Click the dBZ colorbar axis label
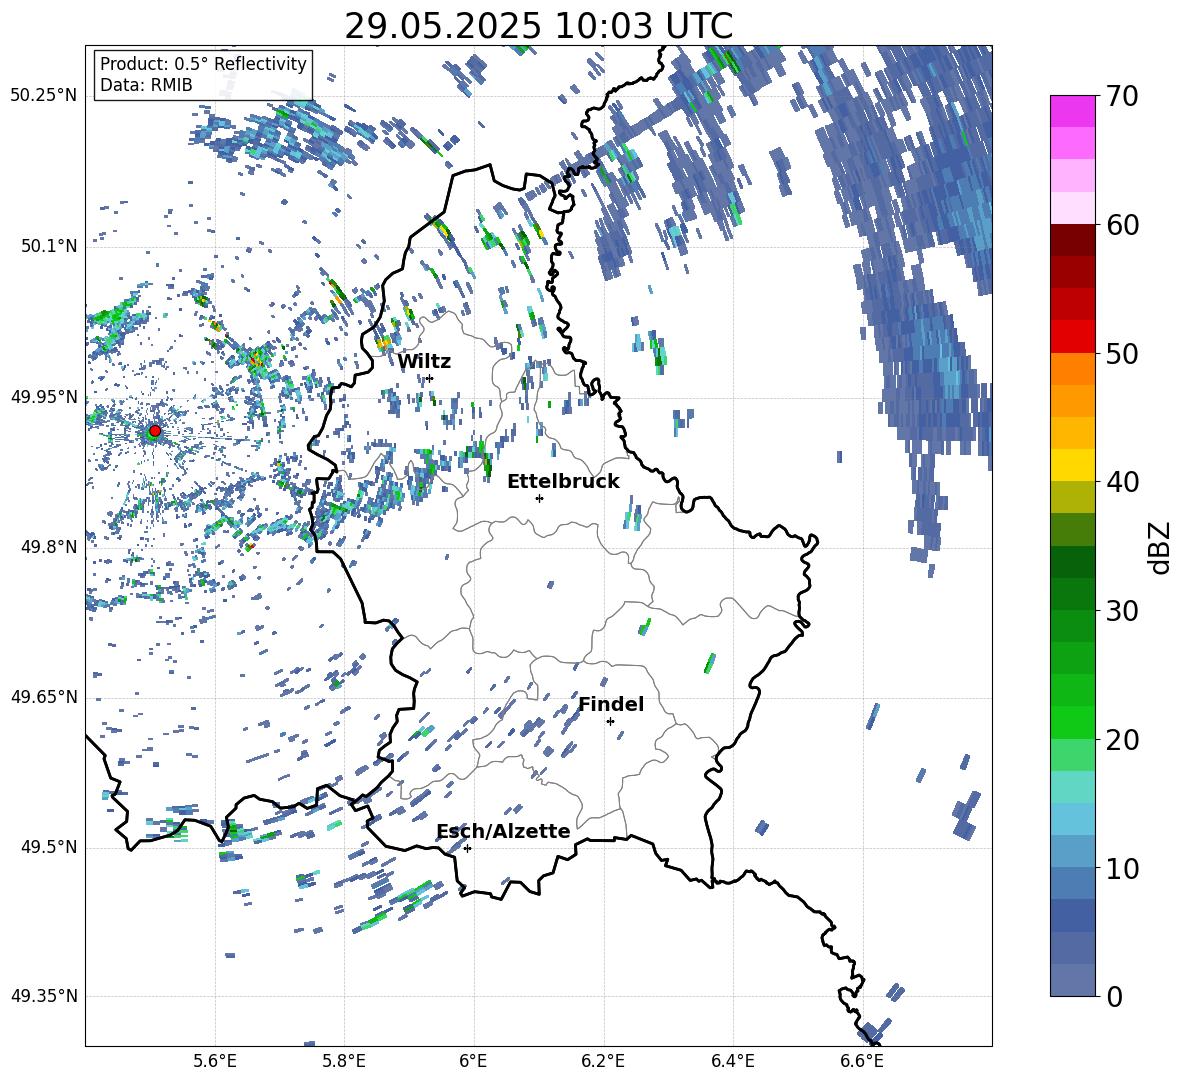The image size is (1184, 1081). 1160,547
